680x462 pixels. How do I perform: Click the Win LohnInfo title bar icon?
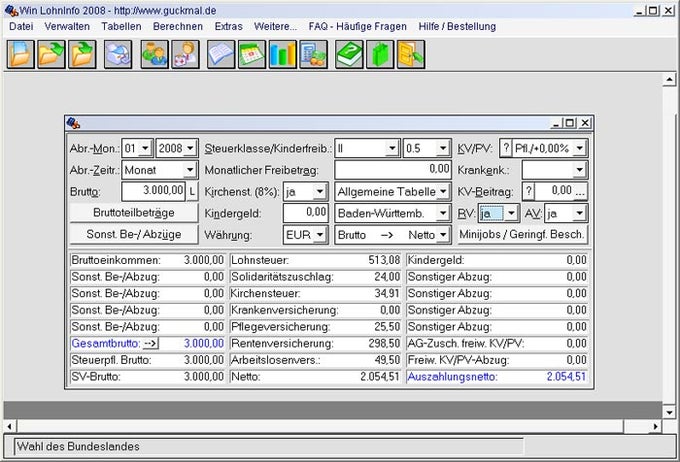tap(11, 10)
